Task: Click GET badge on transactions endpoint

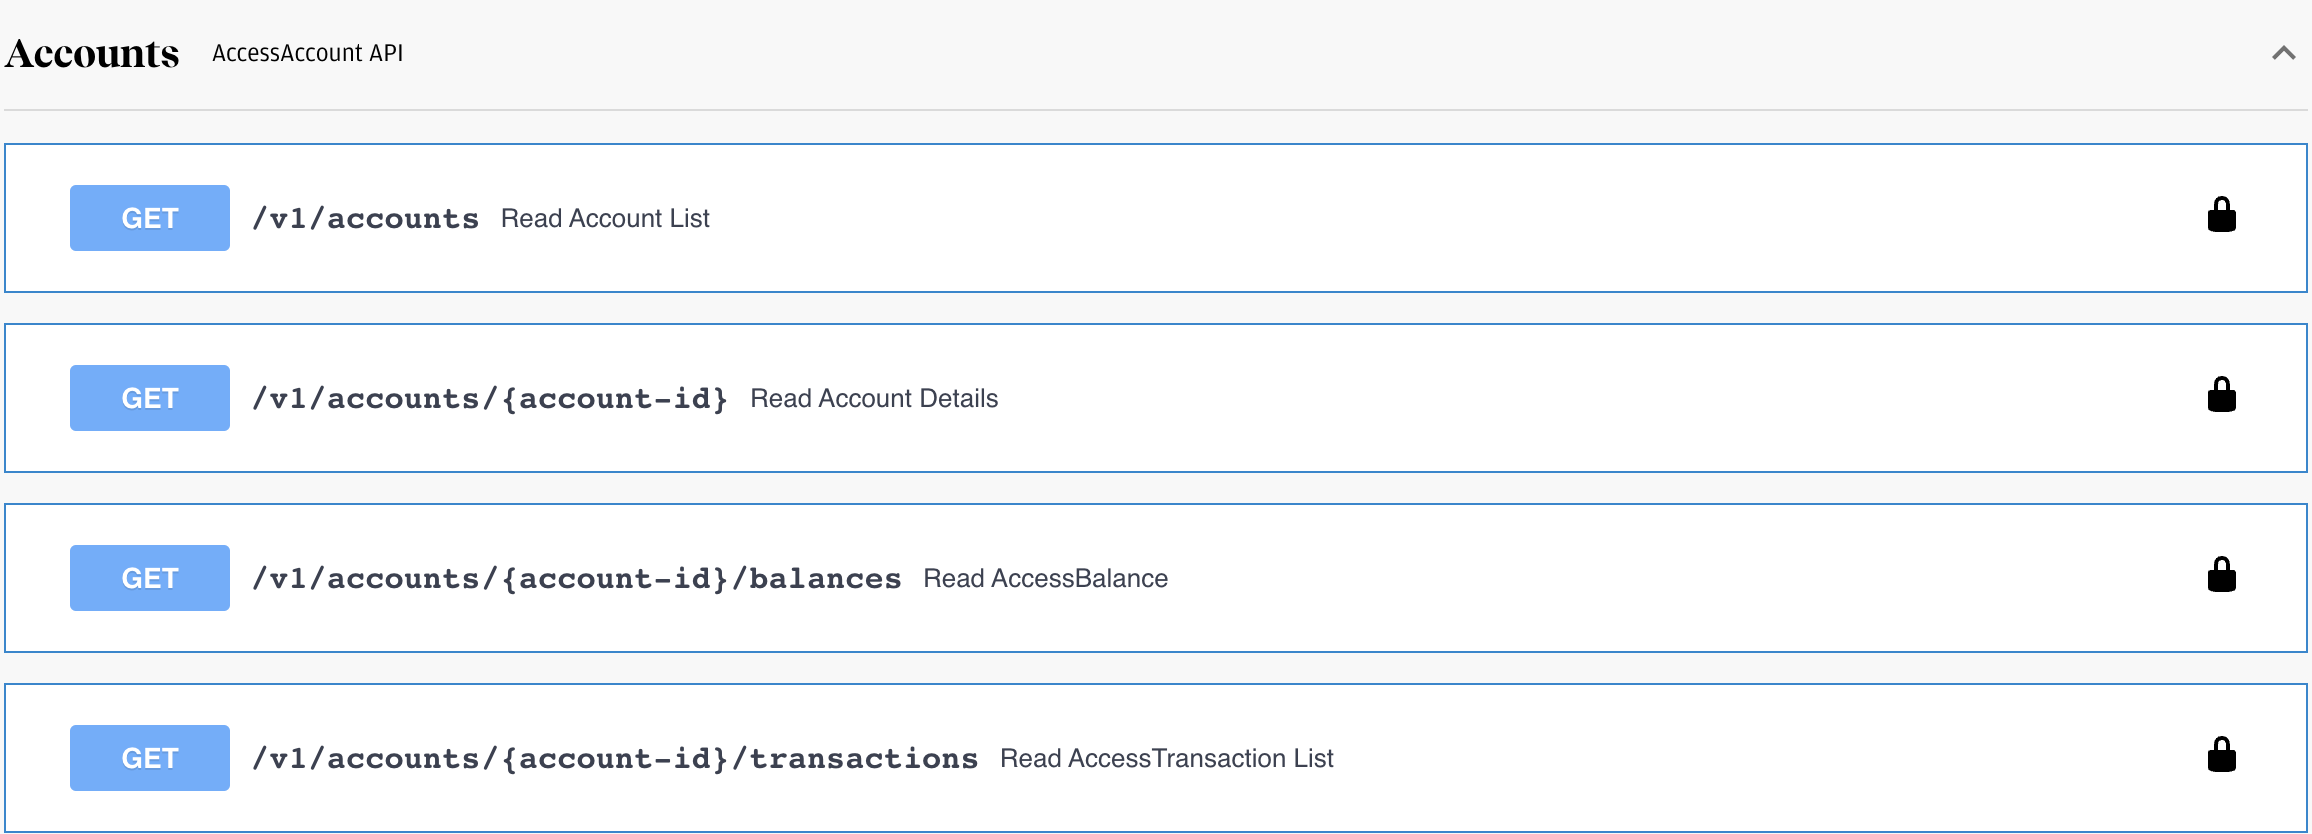Action: click(150, 758)
